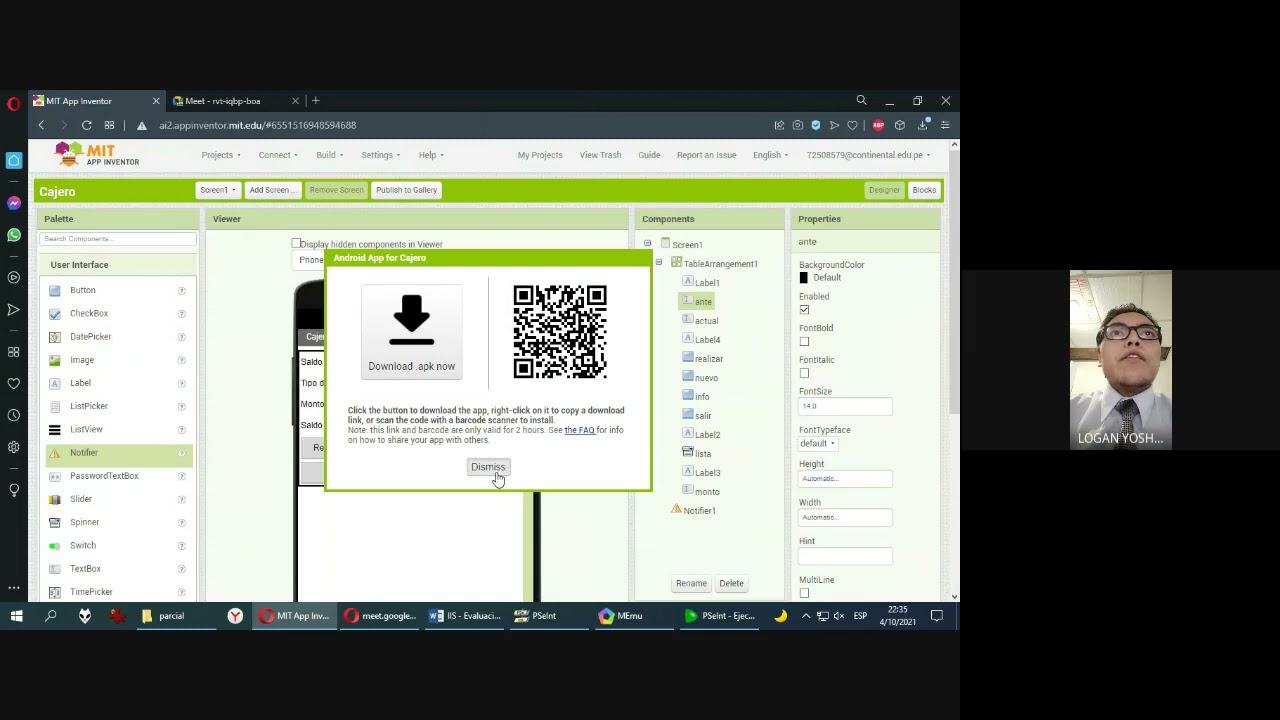
Task: Open the FontTypeface default dropdown
Action: click(x=817, y=443)
